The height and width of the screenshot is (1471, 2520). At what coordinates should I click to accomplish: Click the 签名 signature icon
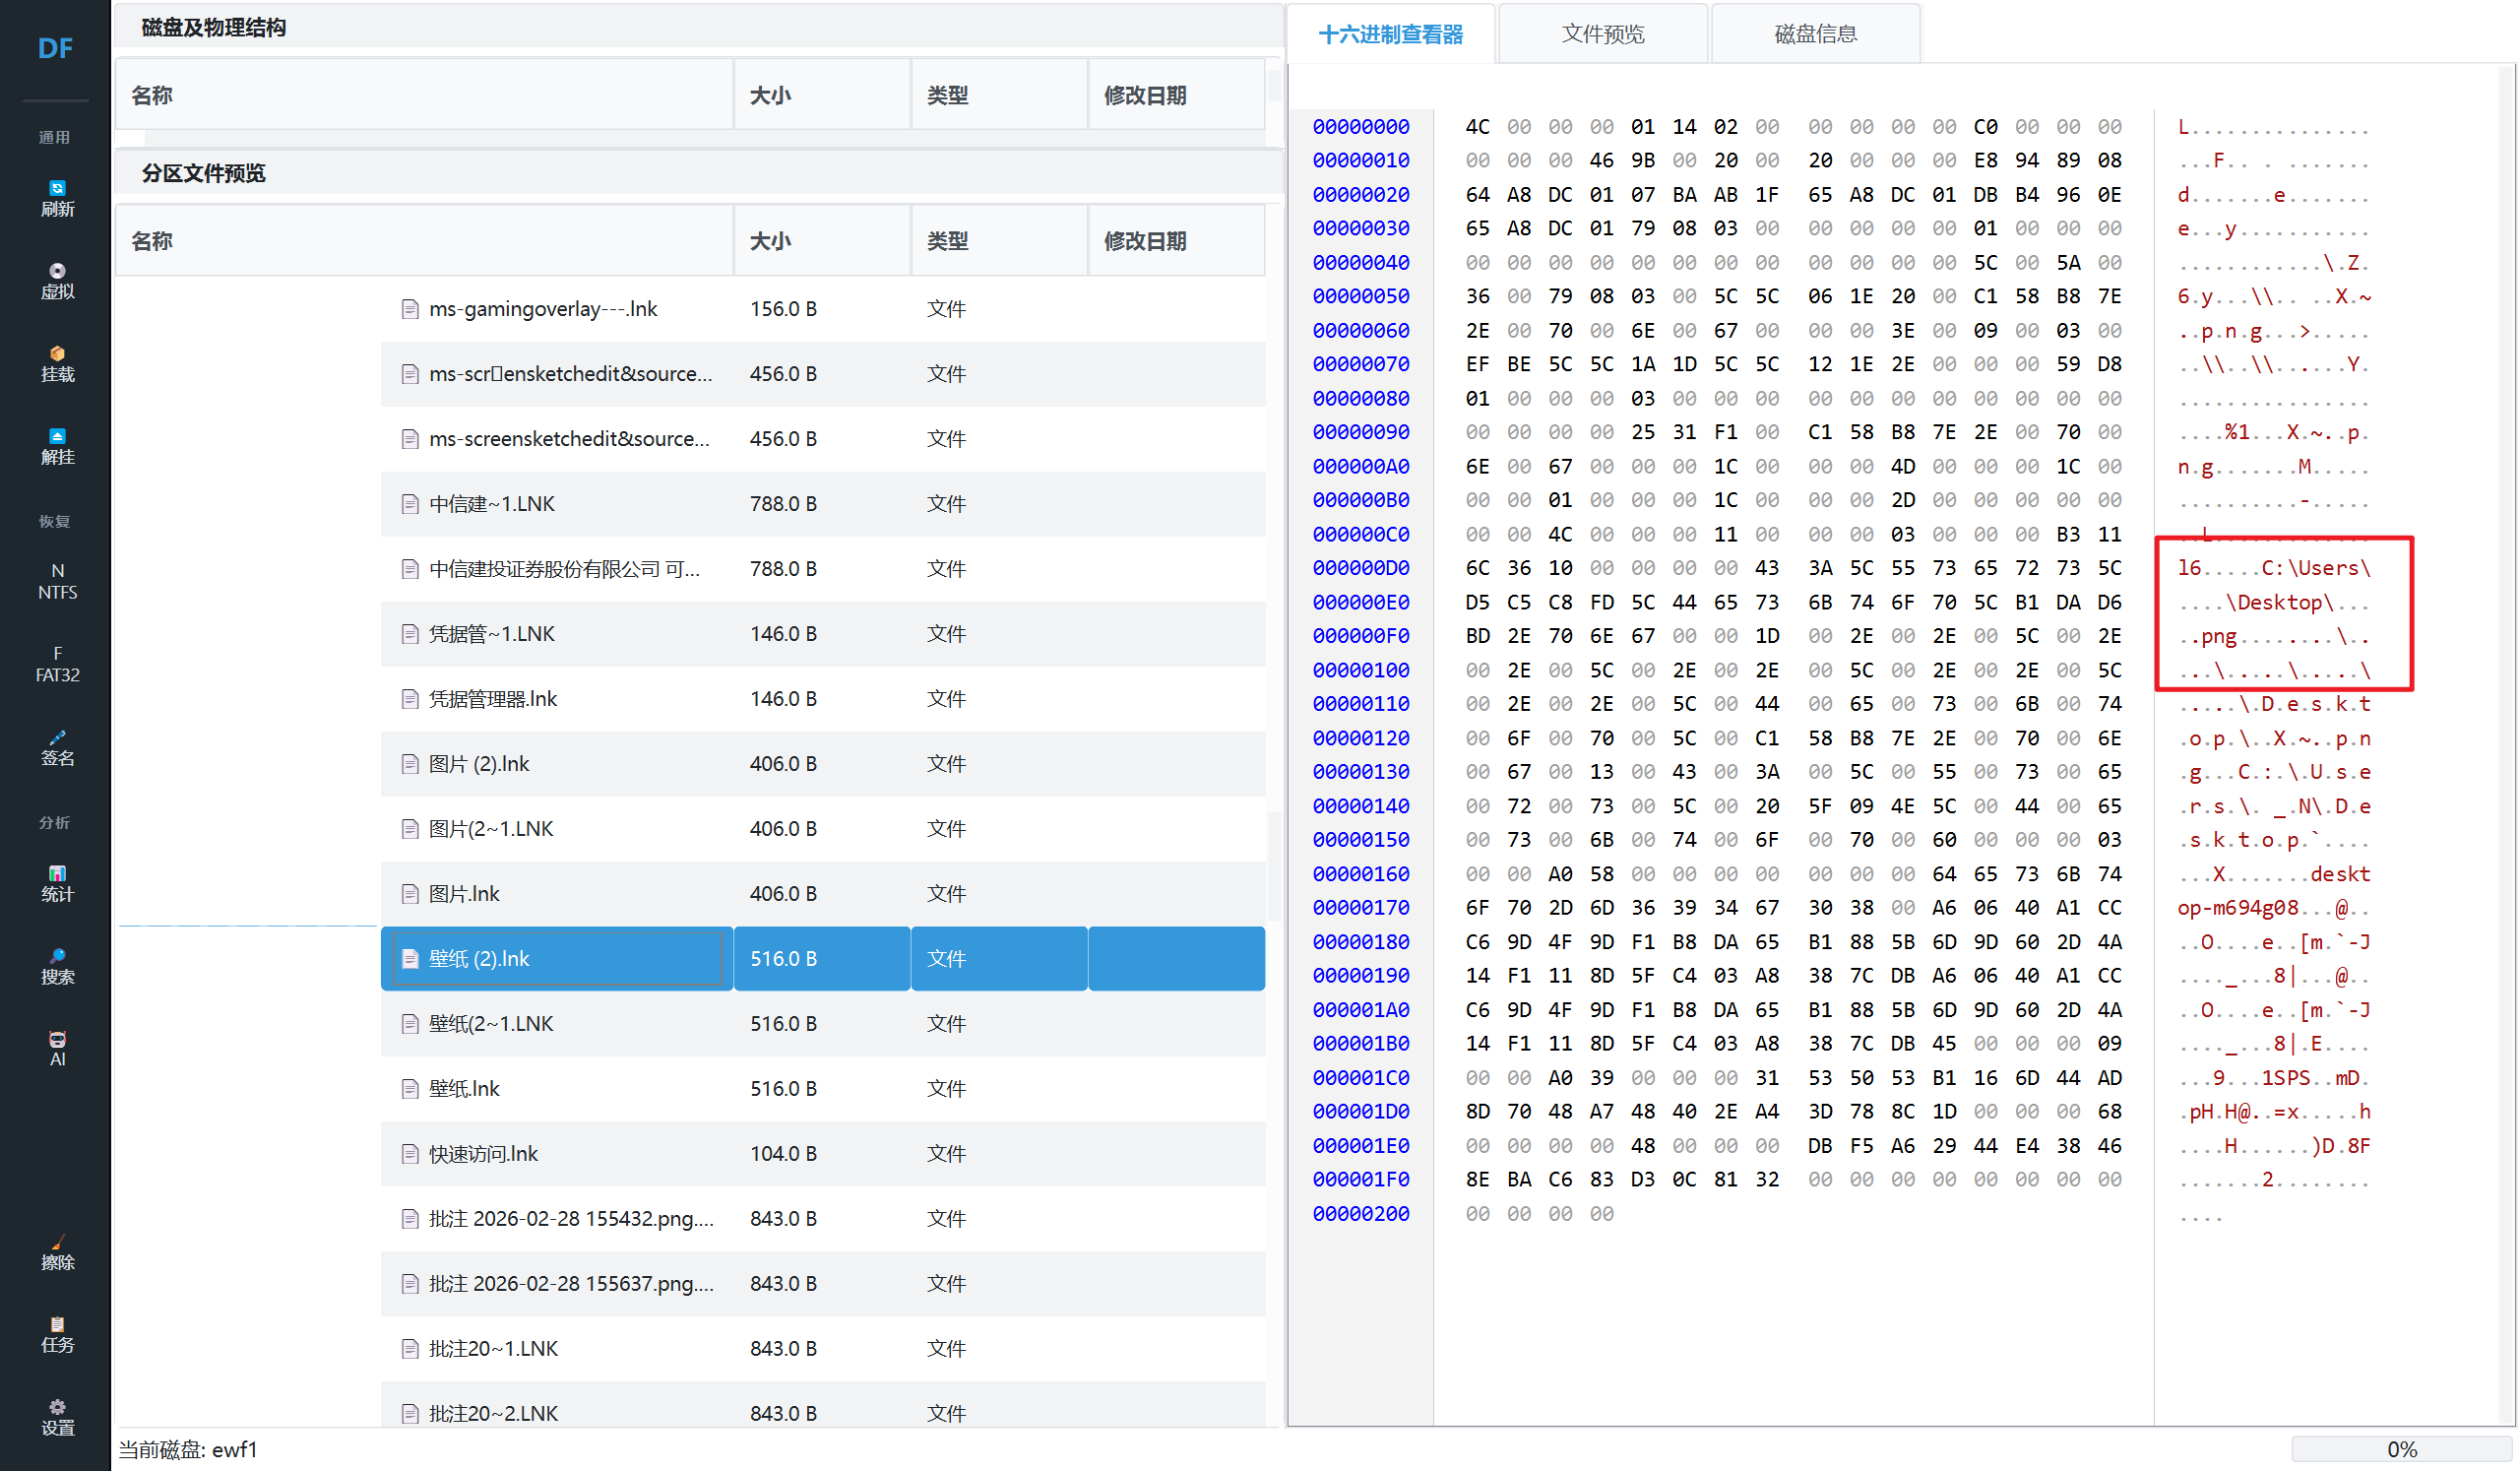pyautogui.click(x=57, y=747)
